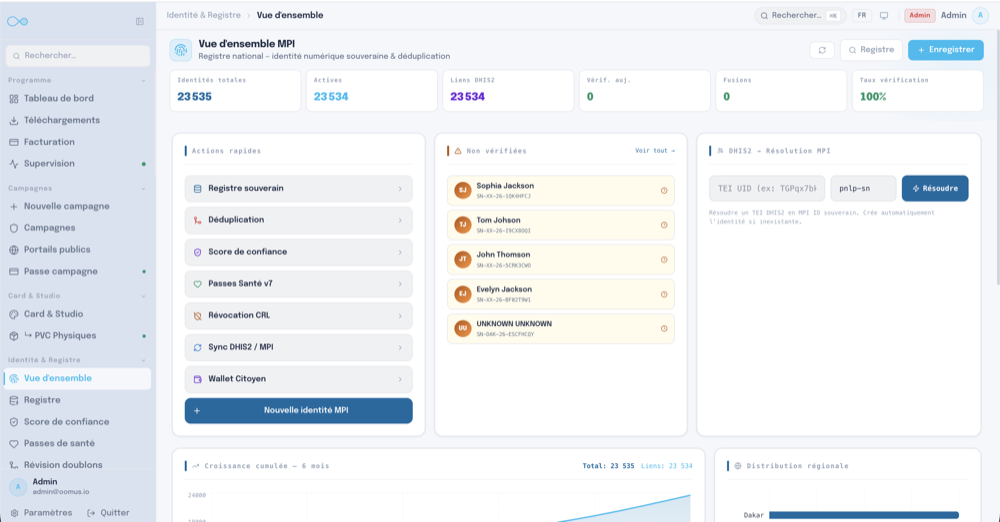1000x522 pixels.
Task: Click the top bar Rechercher search box
Action: click(800, 15)
